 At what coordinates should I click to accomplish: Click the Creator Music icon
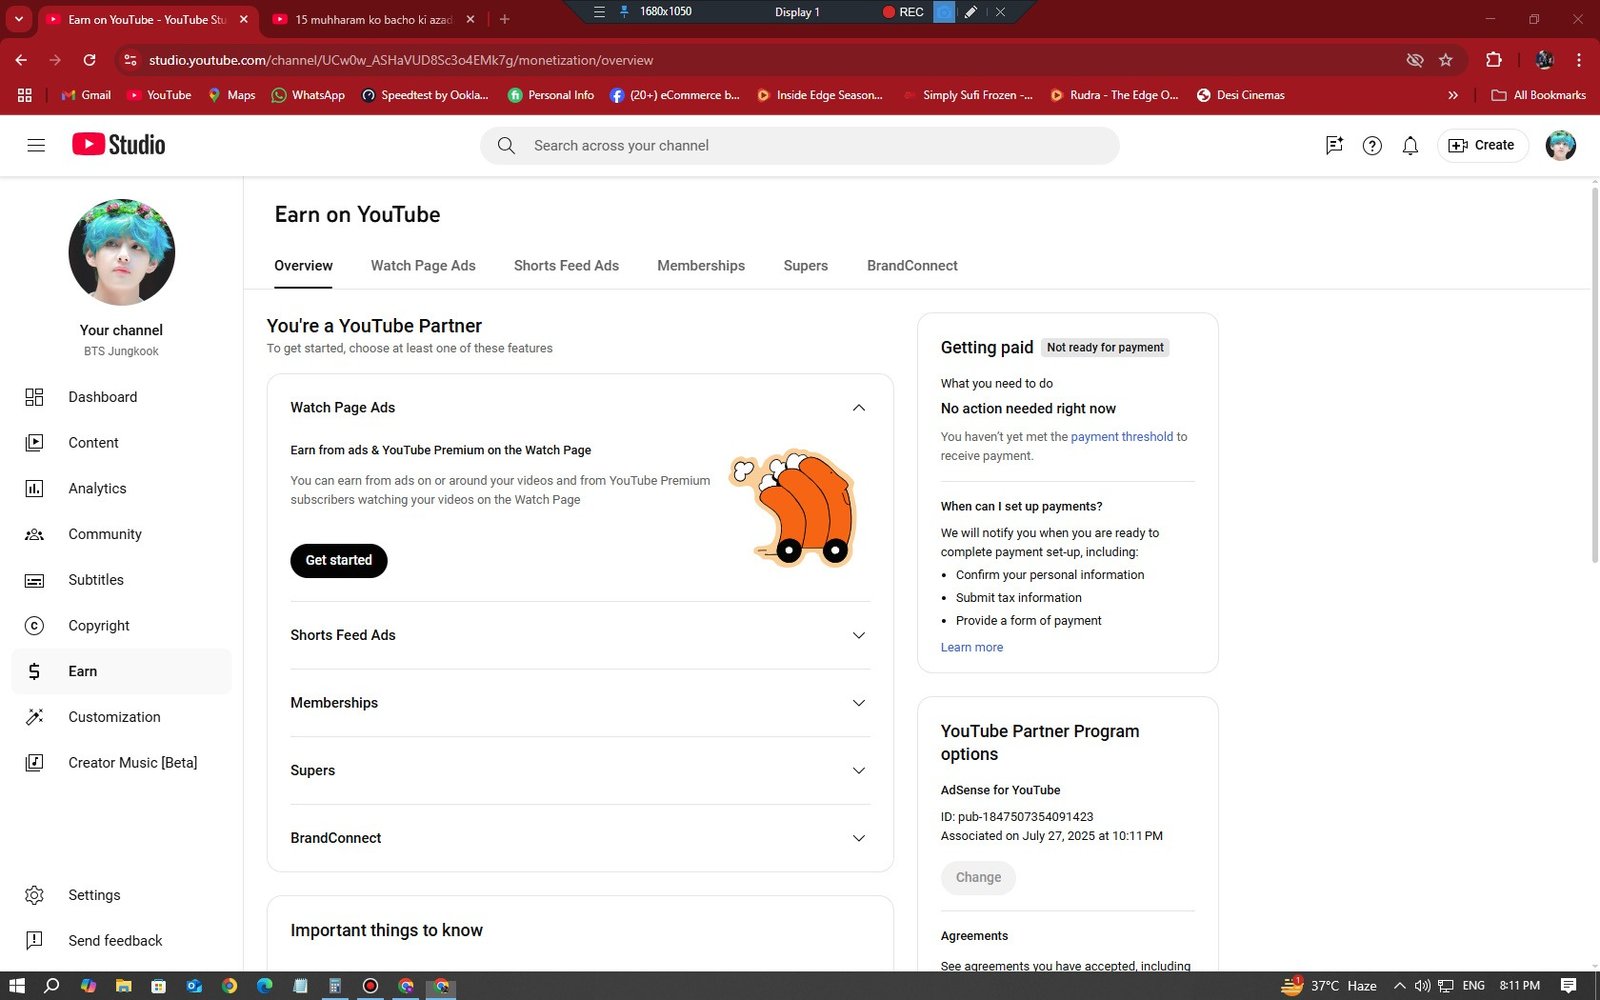click(34, 763)
